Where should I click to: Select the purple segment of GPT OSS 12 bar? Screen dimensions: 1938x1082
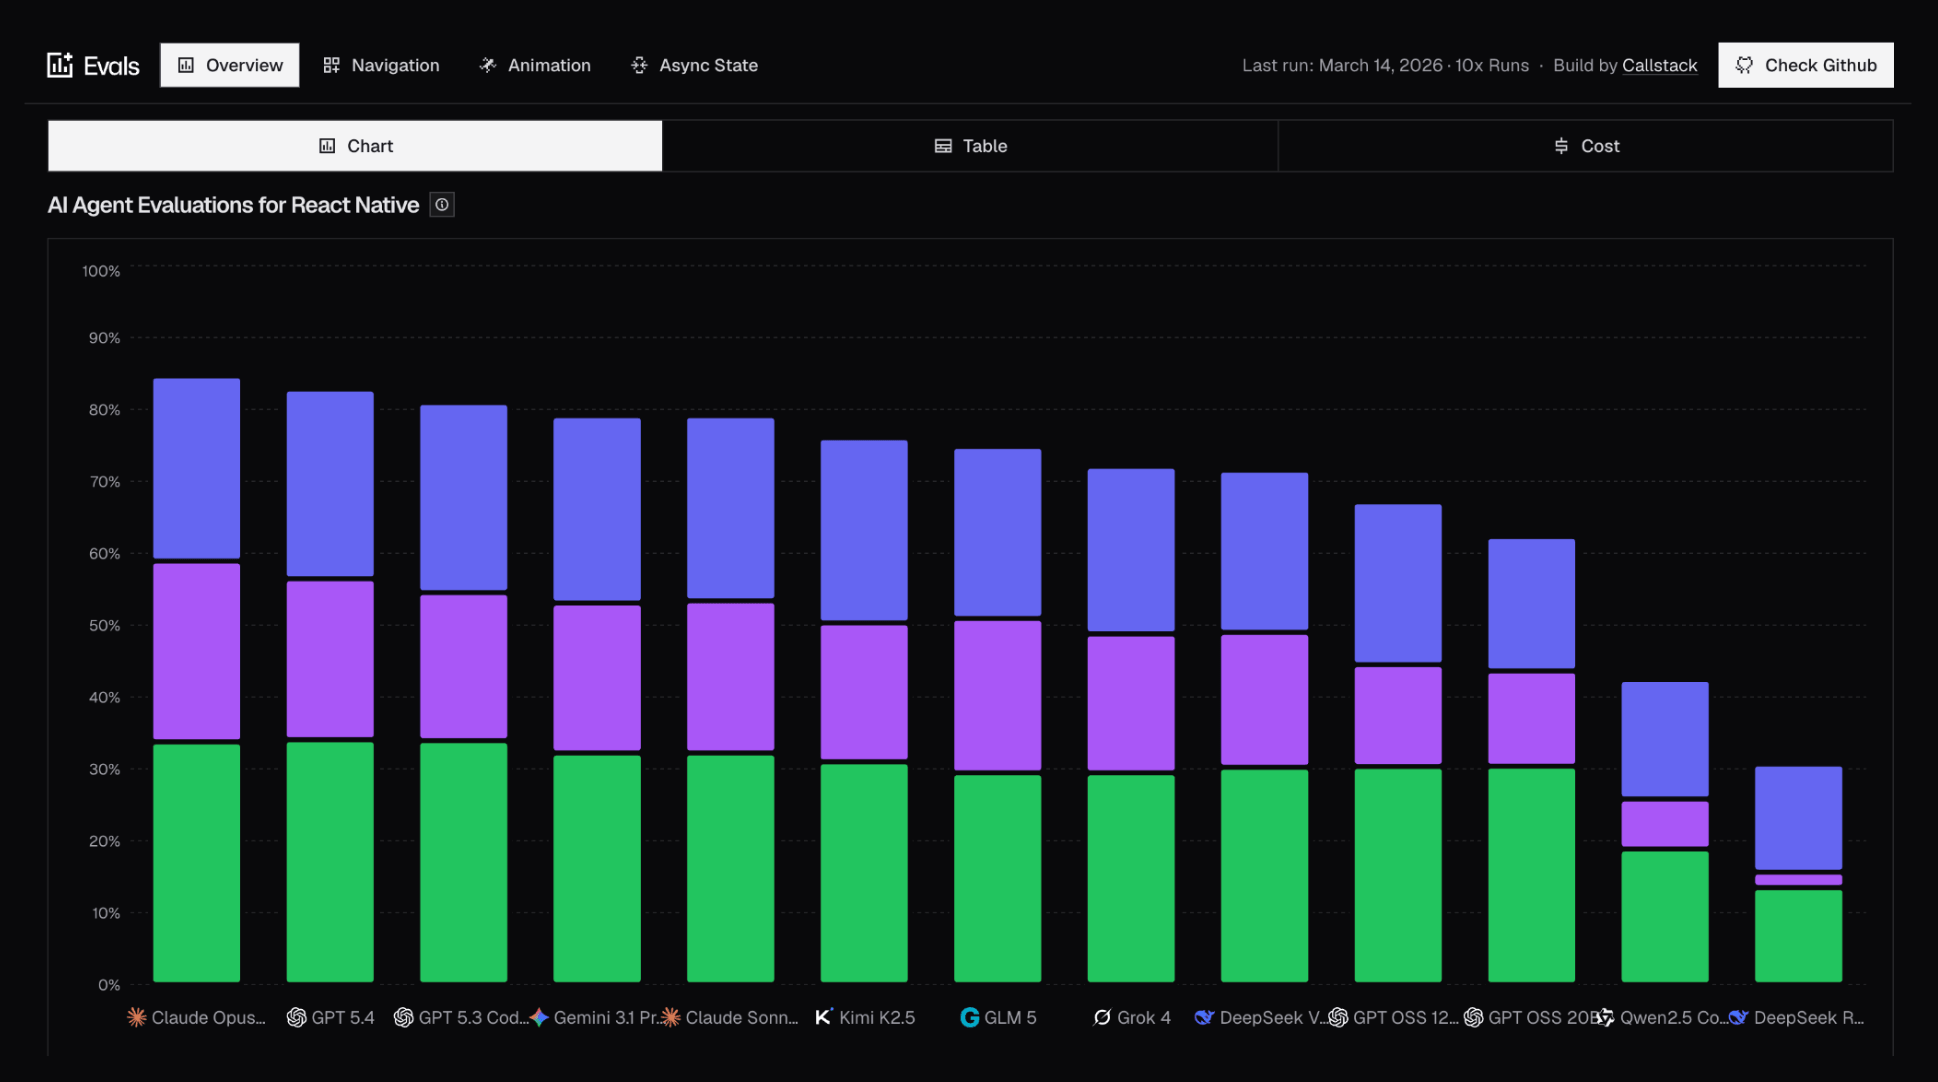[x=1398, y=715]
